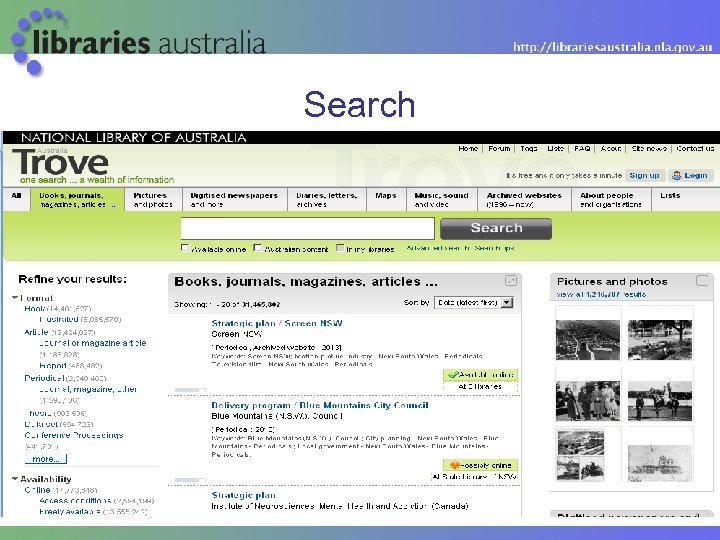Filter results by Periodical format
The image size is (720, 540).
click(45, 378)
